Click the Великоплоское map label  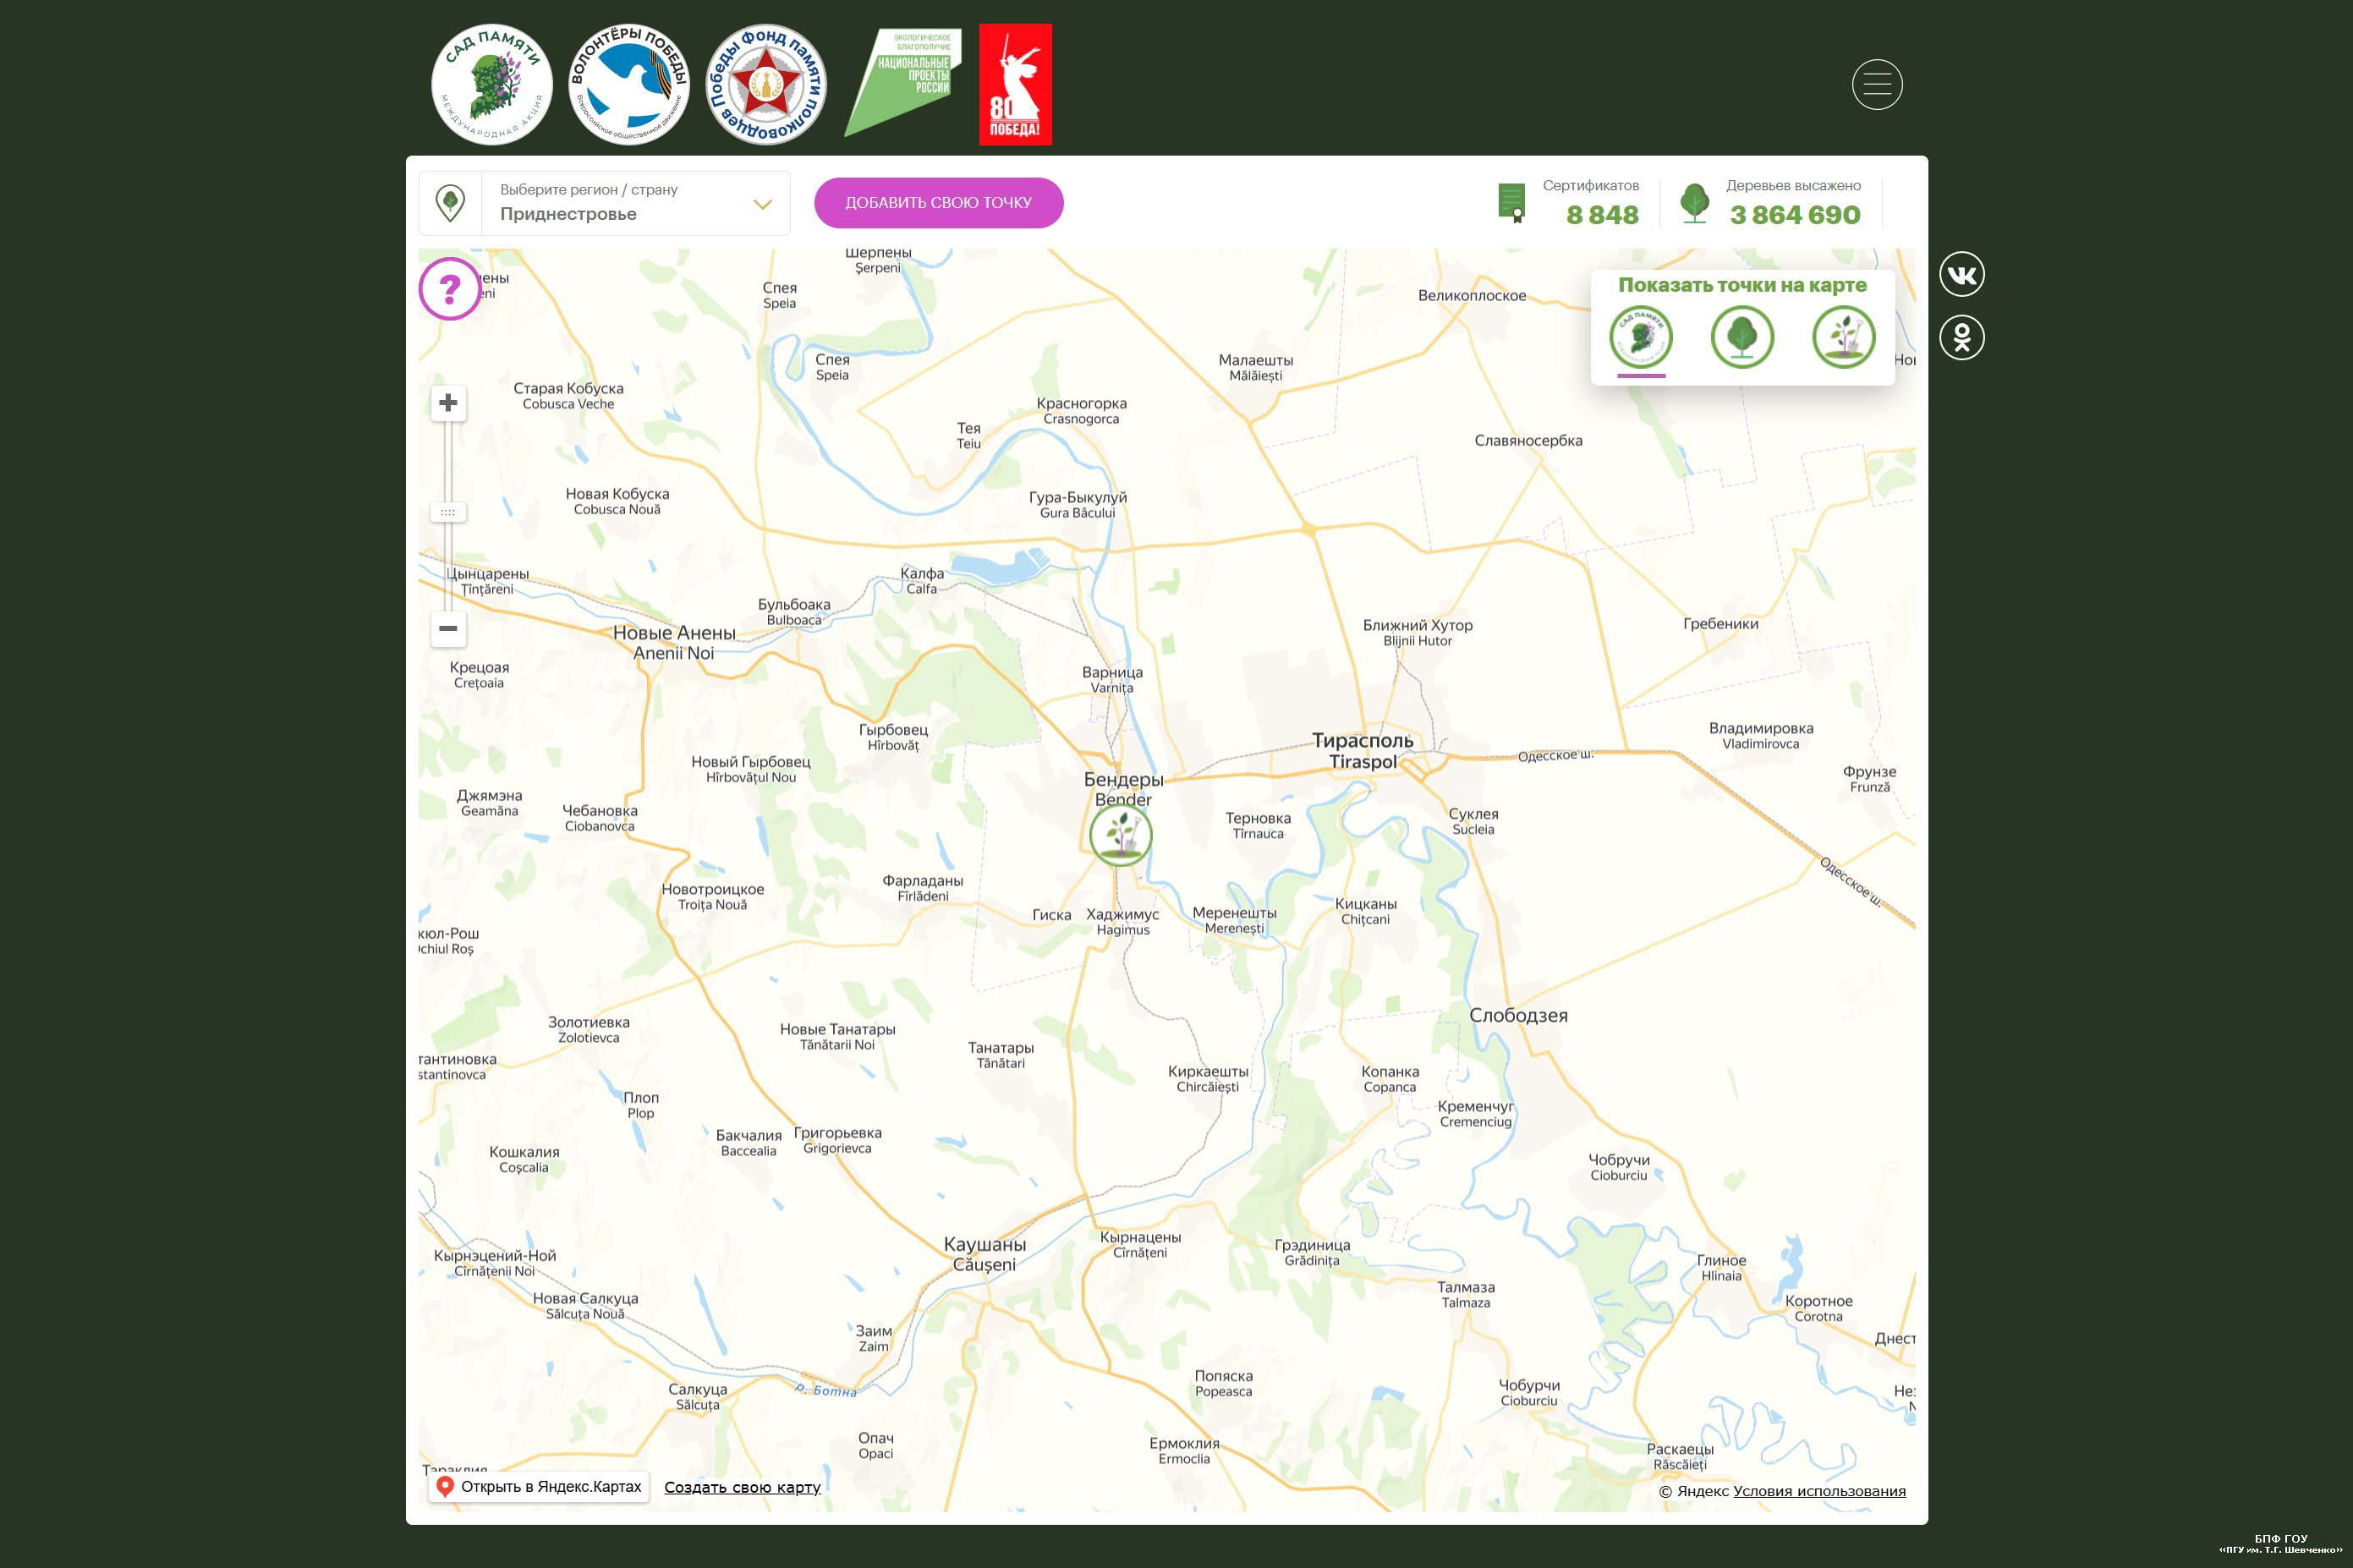pyautogui.click(x=1472, y=295)
